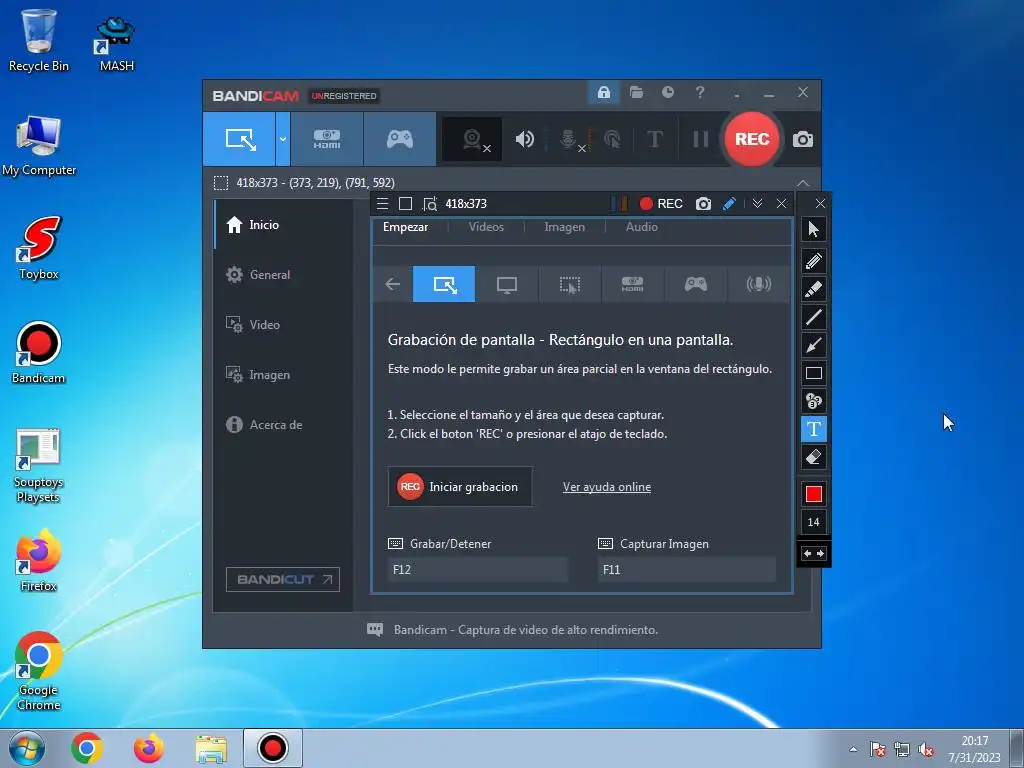Viewport: 1024px width, 768px height.
Task: Select audio only recording mode tile
Action: pos(758,284)
